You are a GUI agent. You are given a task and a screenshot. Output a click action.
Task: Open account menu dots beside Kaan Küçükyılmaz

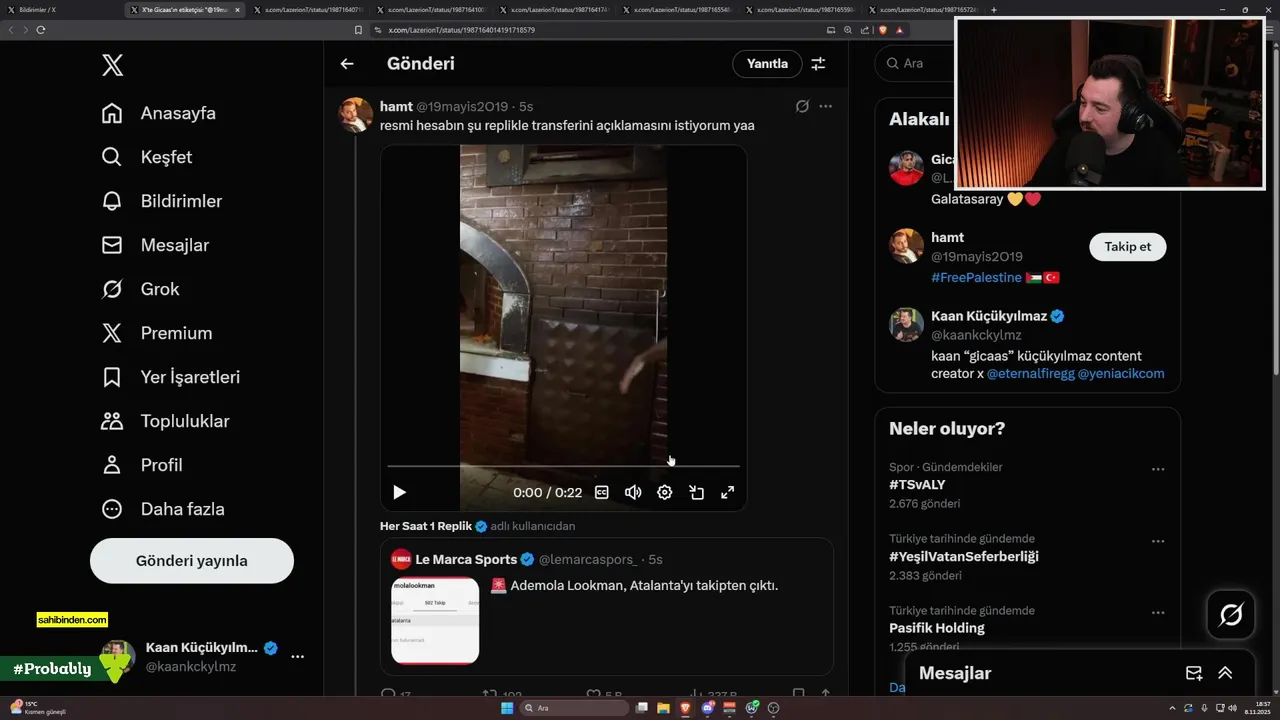coord(297,657)
